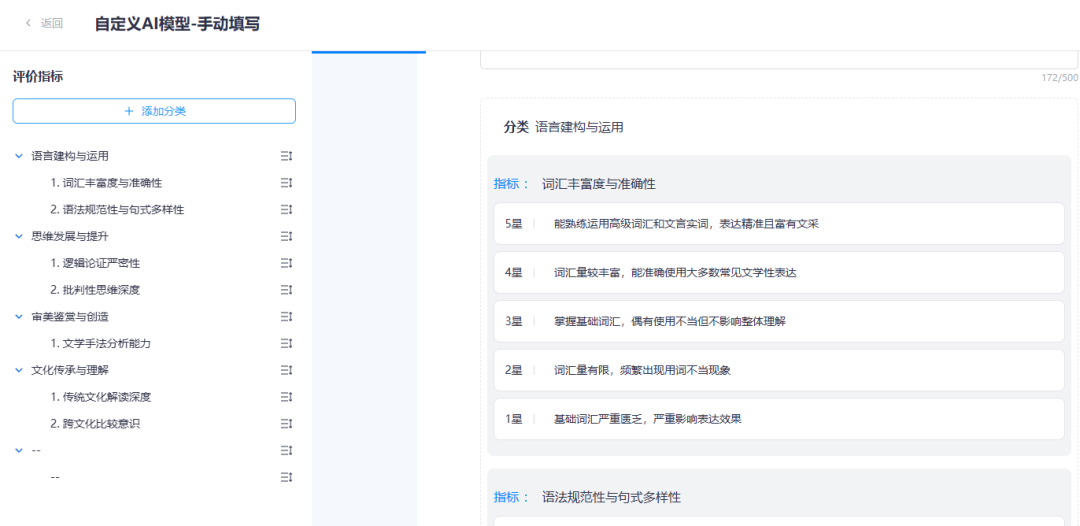Viewport: 1080px width, 526px height.
Task: Click sort icon for 逻辑论证严密性
Action: (x=287, y=263)
